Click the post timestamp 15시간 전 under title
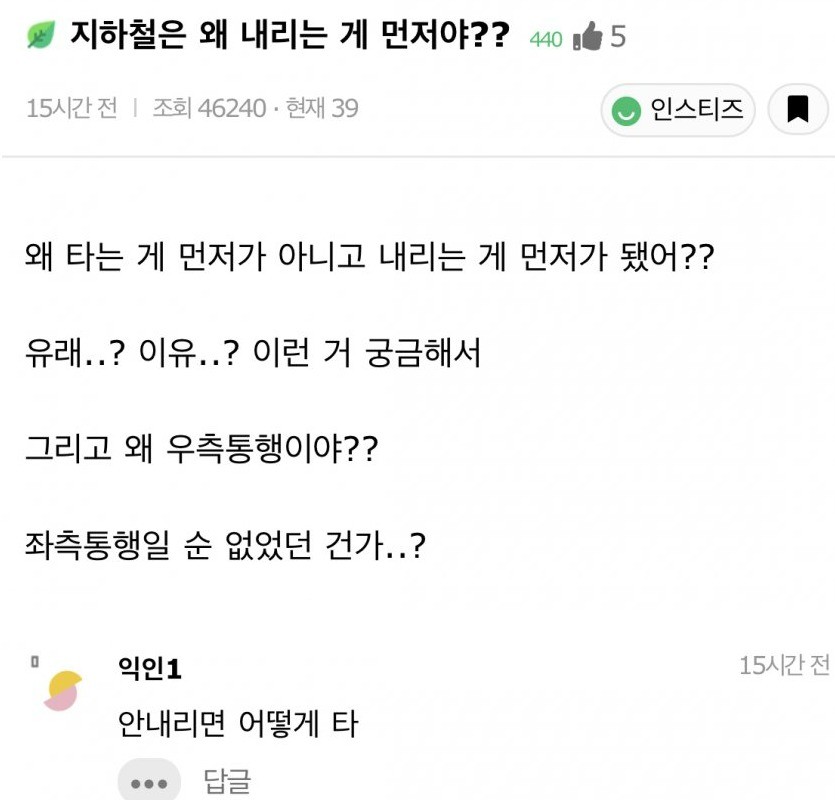The height and width of the screenshot is (800, 835). 71,108
